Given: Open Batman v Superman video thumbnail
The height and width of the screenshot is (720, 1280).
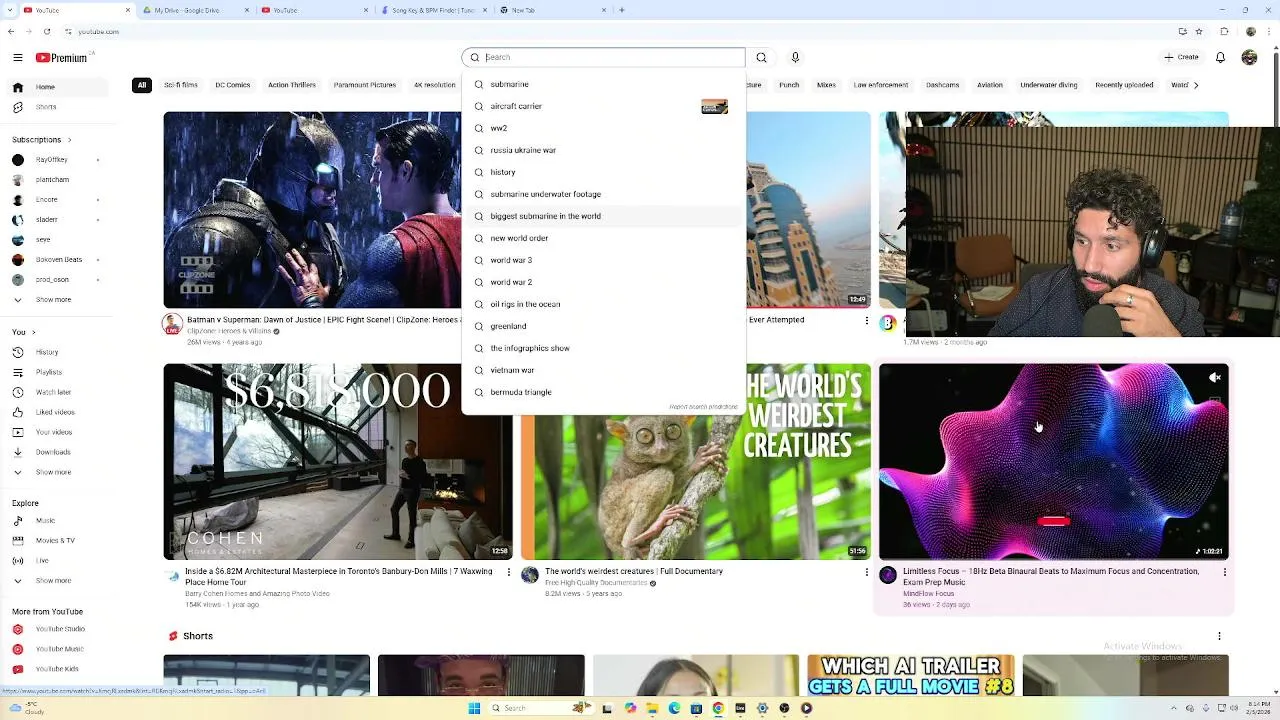Looking at the screenshot, I should (312, 210).
